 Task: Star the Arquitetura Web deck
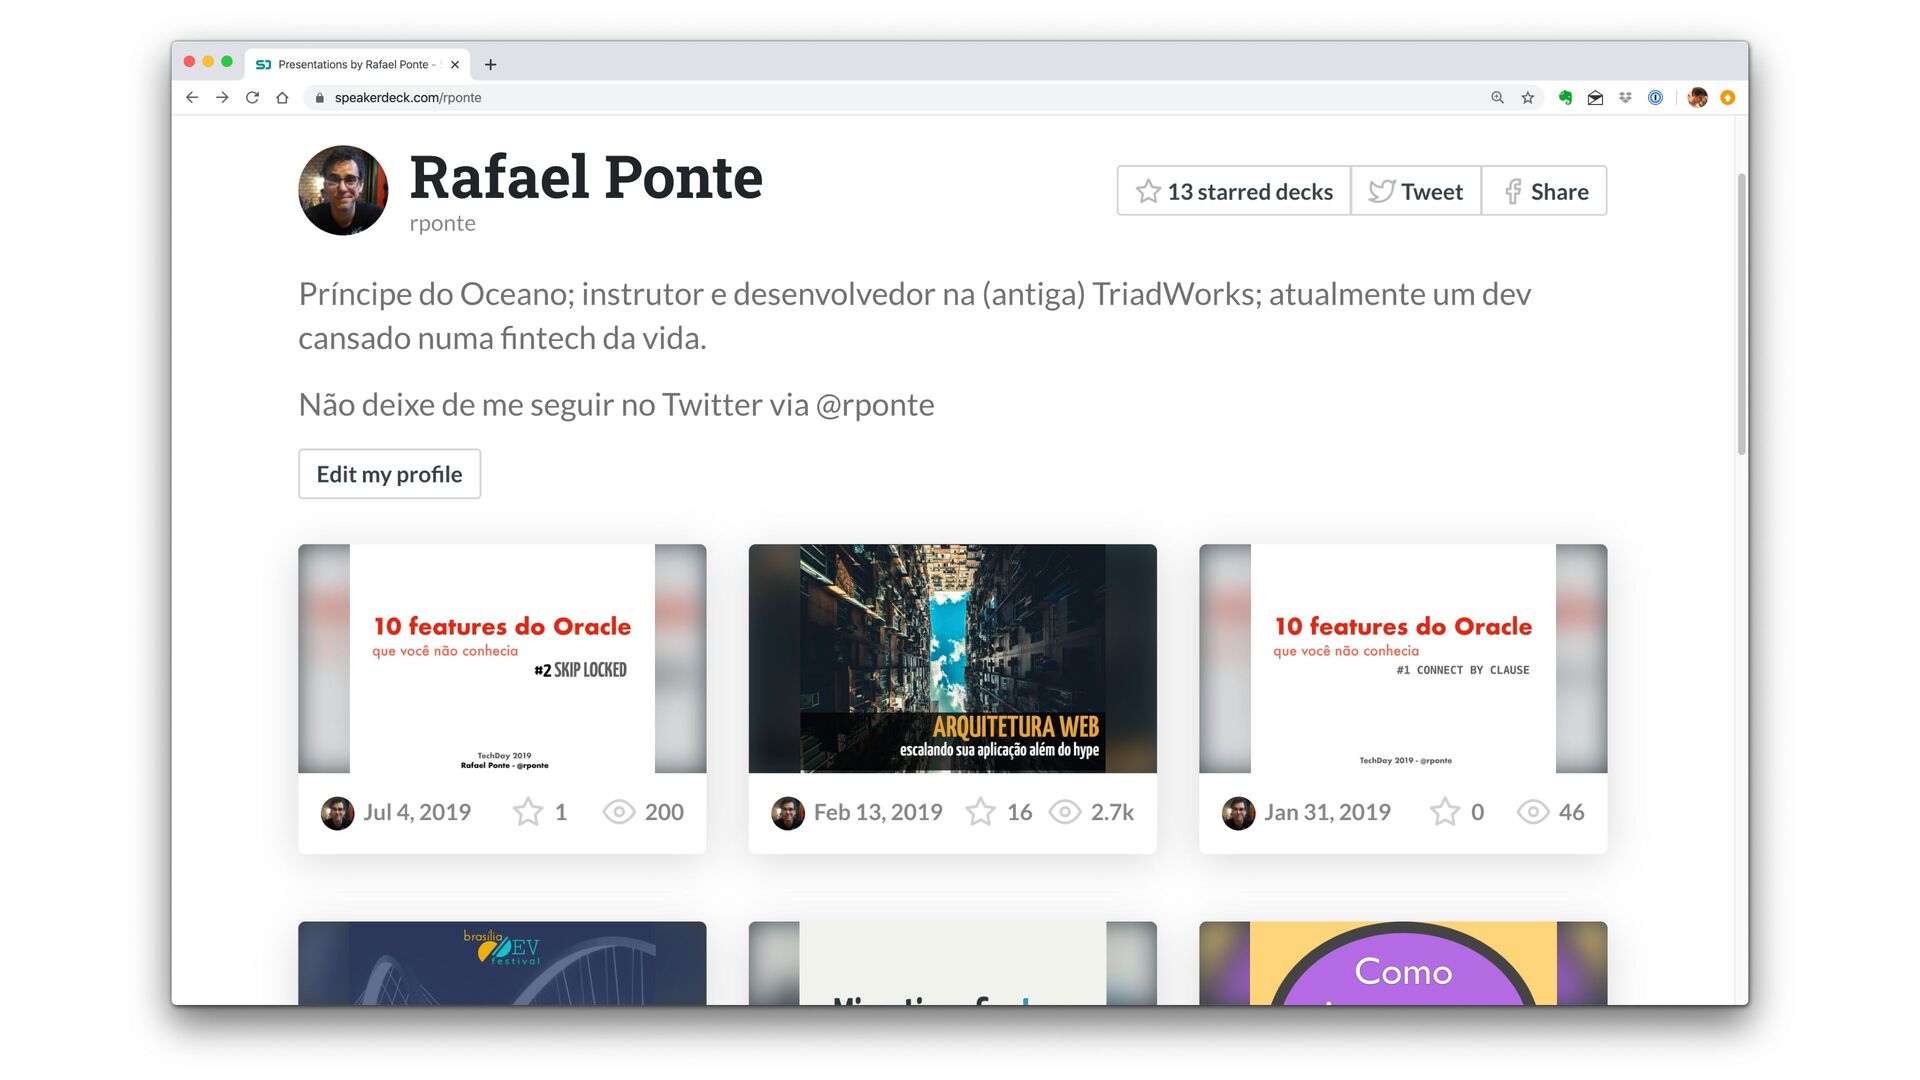(980, 812)
